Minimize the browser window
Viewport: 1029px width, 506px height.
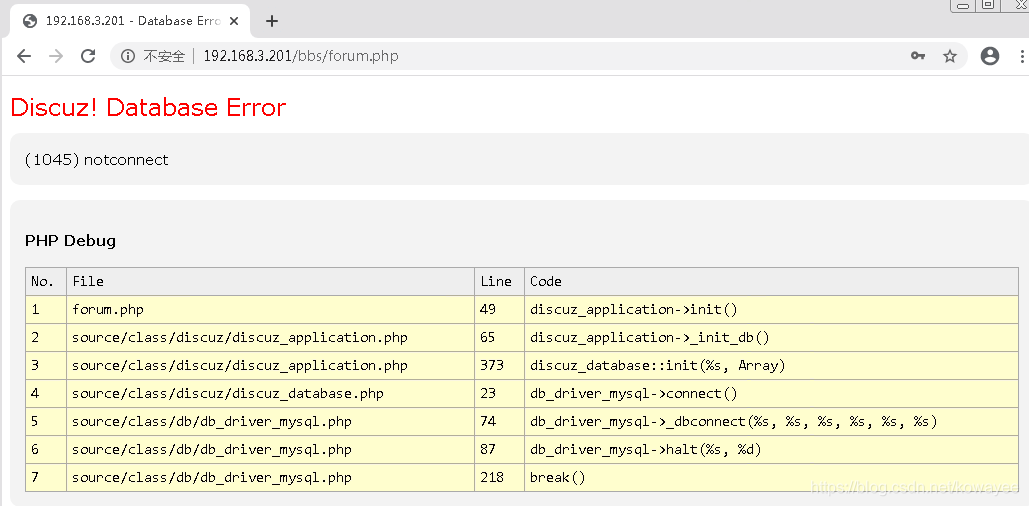[x=963, y=5]
